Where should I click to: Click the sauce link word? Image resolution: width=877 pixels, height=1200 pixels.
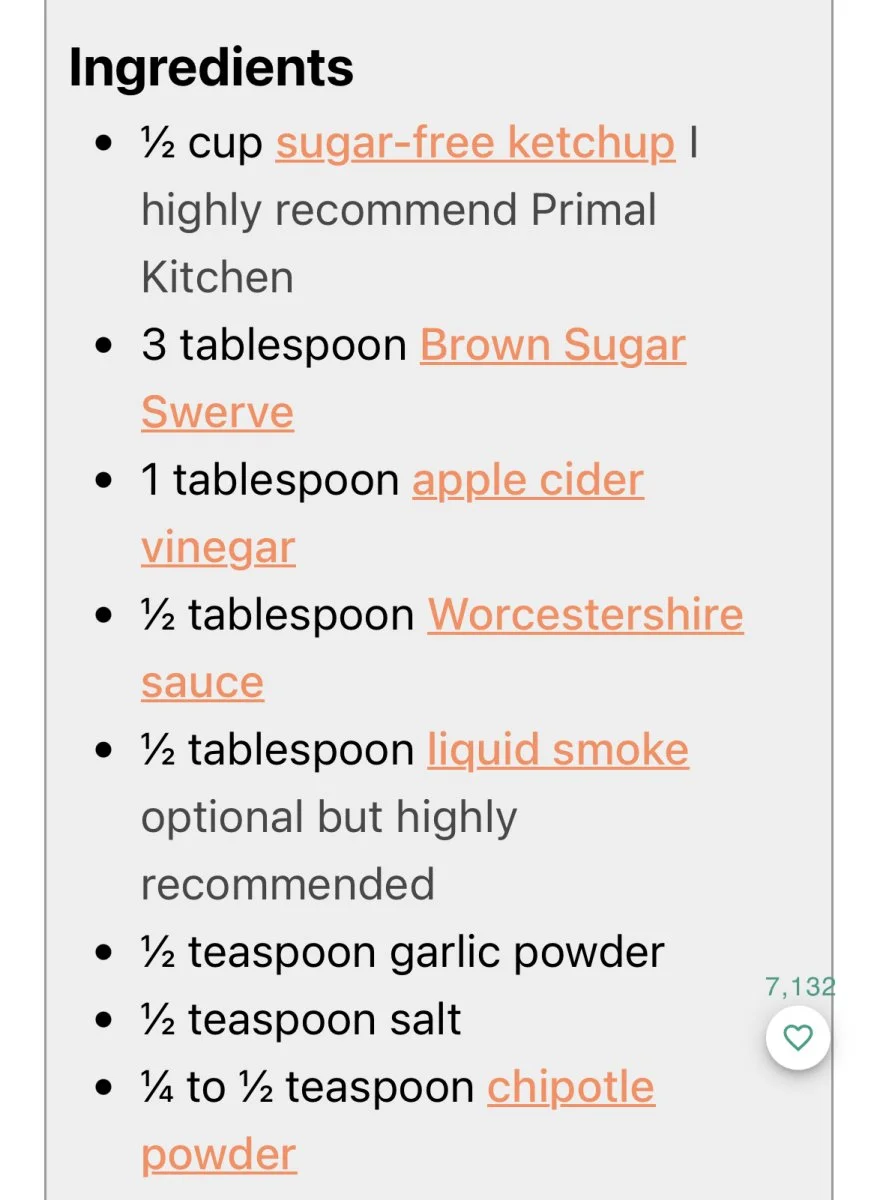pyautogui.click(x=202, y=684)
